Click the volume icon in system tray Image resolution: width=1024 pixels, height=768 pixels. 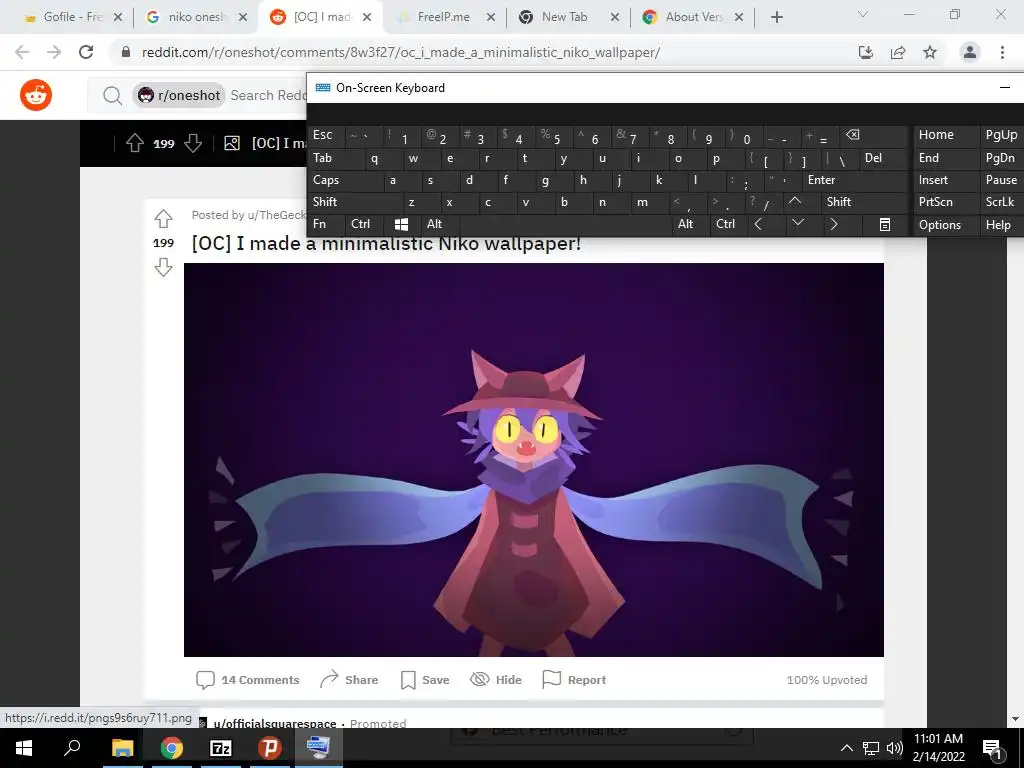click(894, 748)
